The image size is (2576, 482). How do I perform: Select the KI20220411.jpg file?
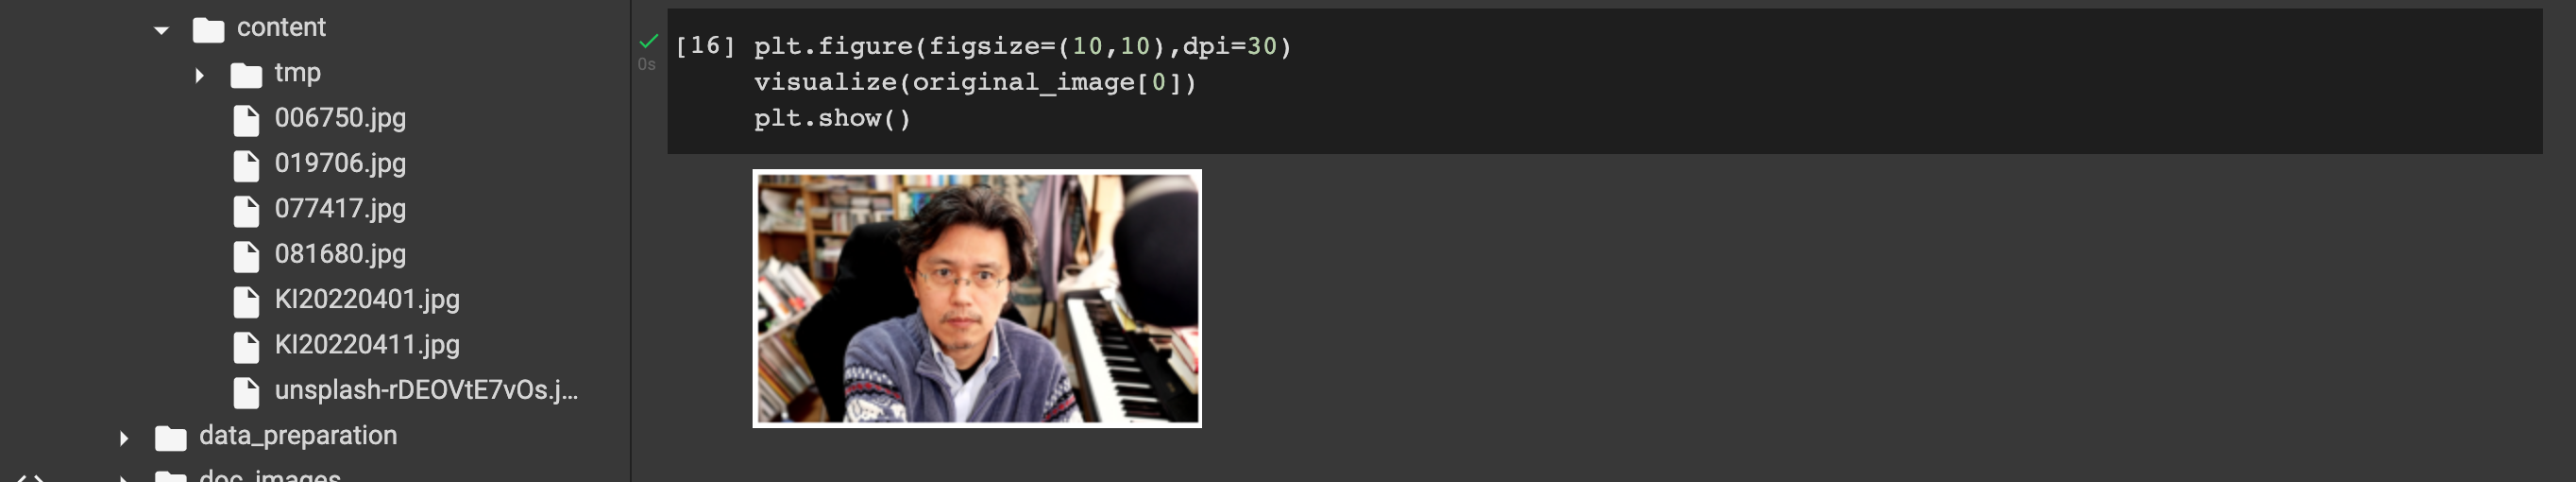[367, 345]
